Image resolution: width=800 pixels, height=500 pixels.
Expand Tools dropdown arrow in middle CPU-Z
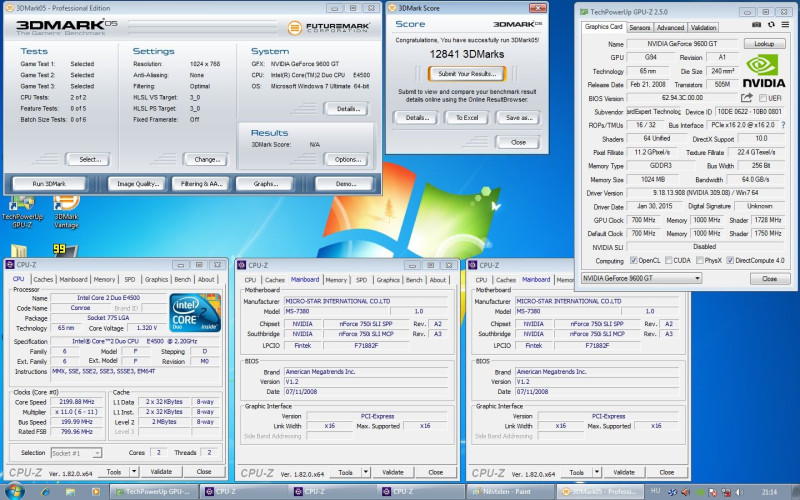point(366,473)
